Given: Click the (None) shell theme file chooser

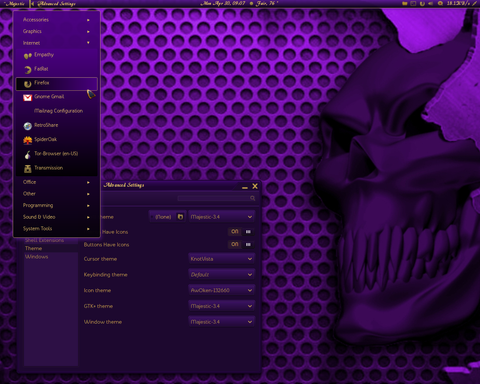Looking at the screenshot, I should click(x=167, y=217).
